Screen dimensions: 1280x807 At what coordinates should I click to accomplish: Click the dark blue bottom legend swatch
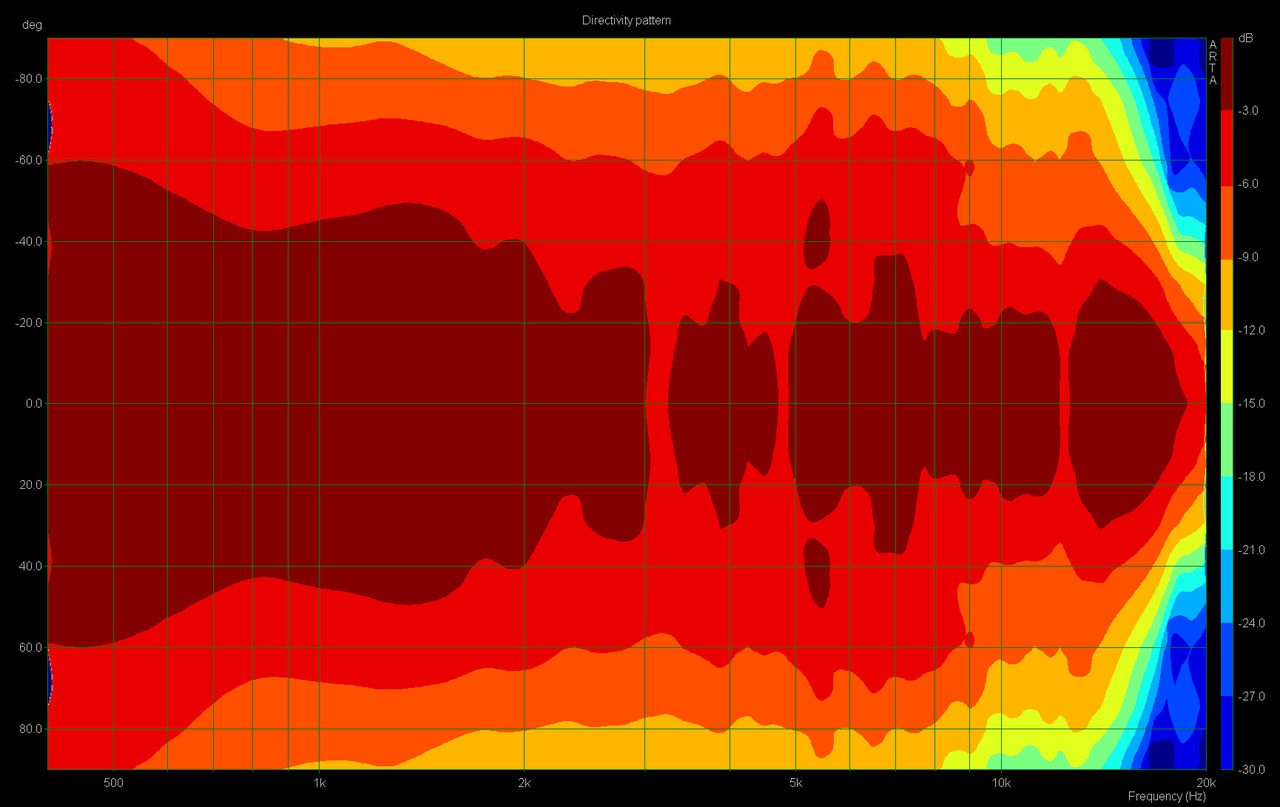[x=1227, y=733]
